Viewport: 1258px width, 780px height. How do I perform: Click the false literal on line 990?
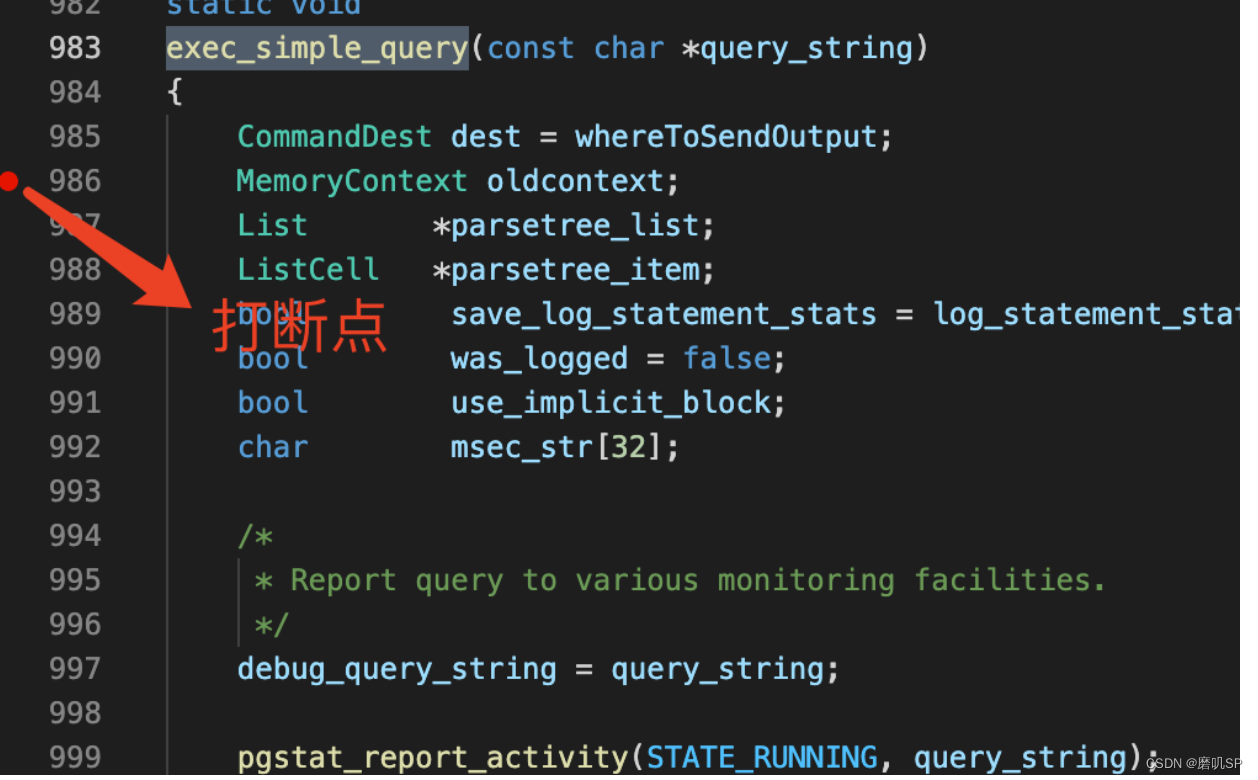[727, 358]
